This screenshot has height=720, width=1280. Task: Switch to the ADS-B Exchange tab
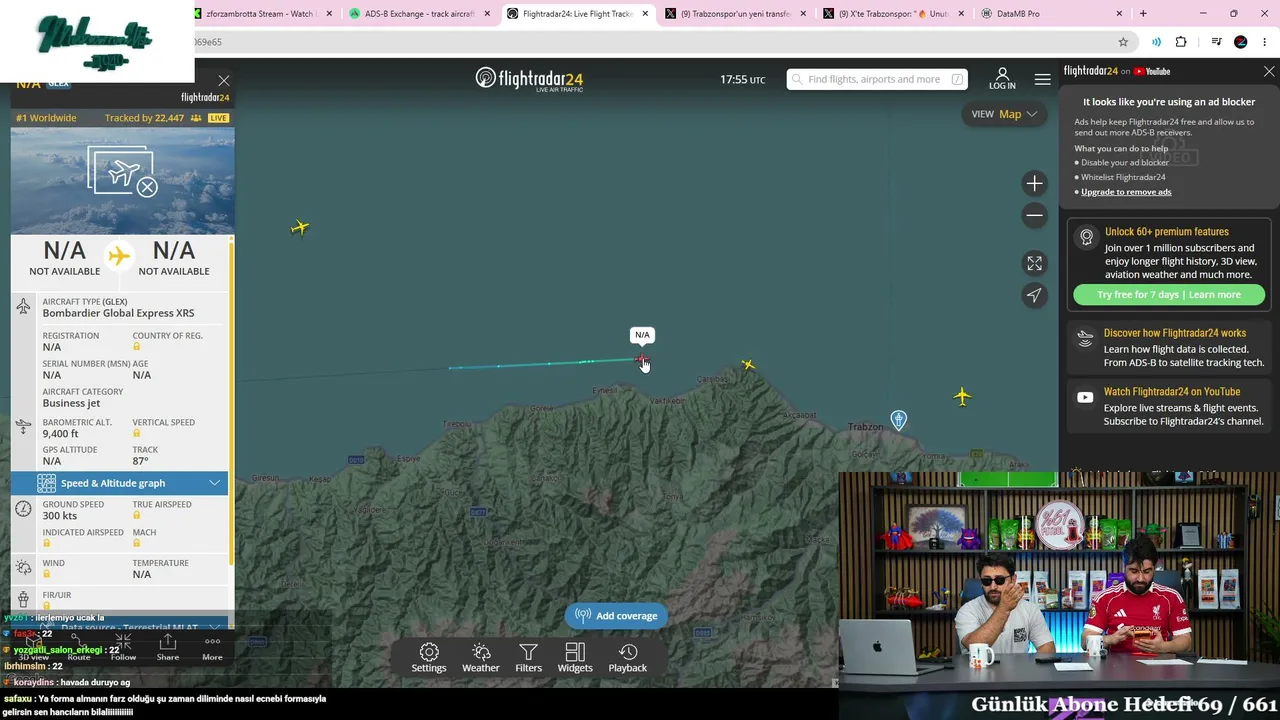click(x=419, y=14)
